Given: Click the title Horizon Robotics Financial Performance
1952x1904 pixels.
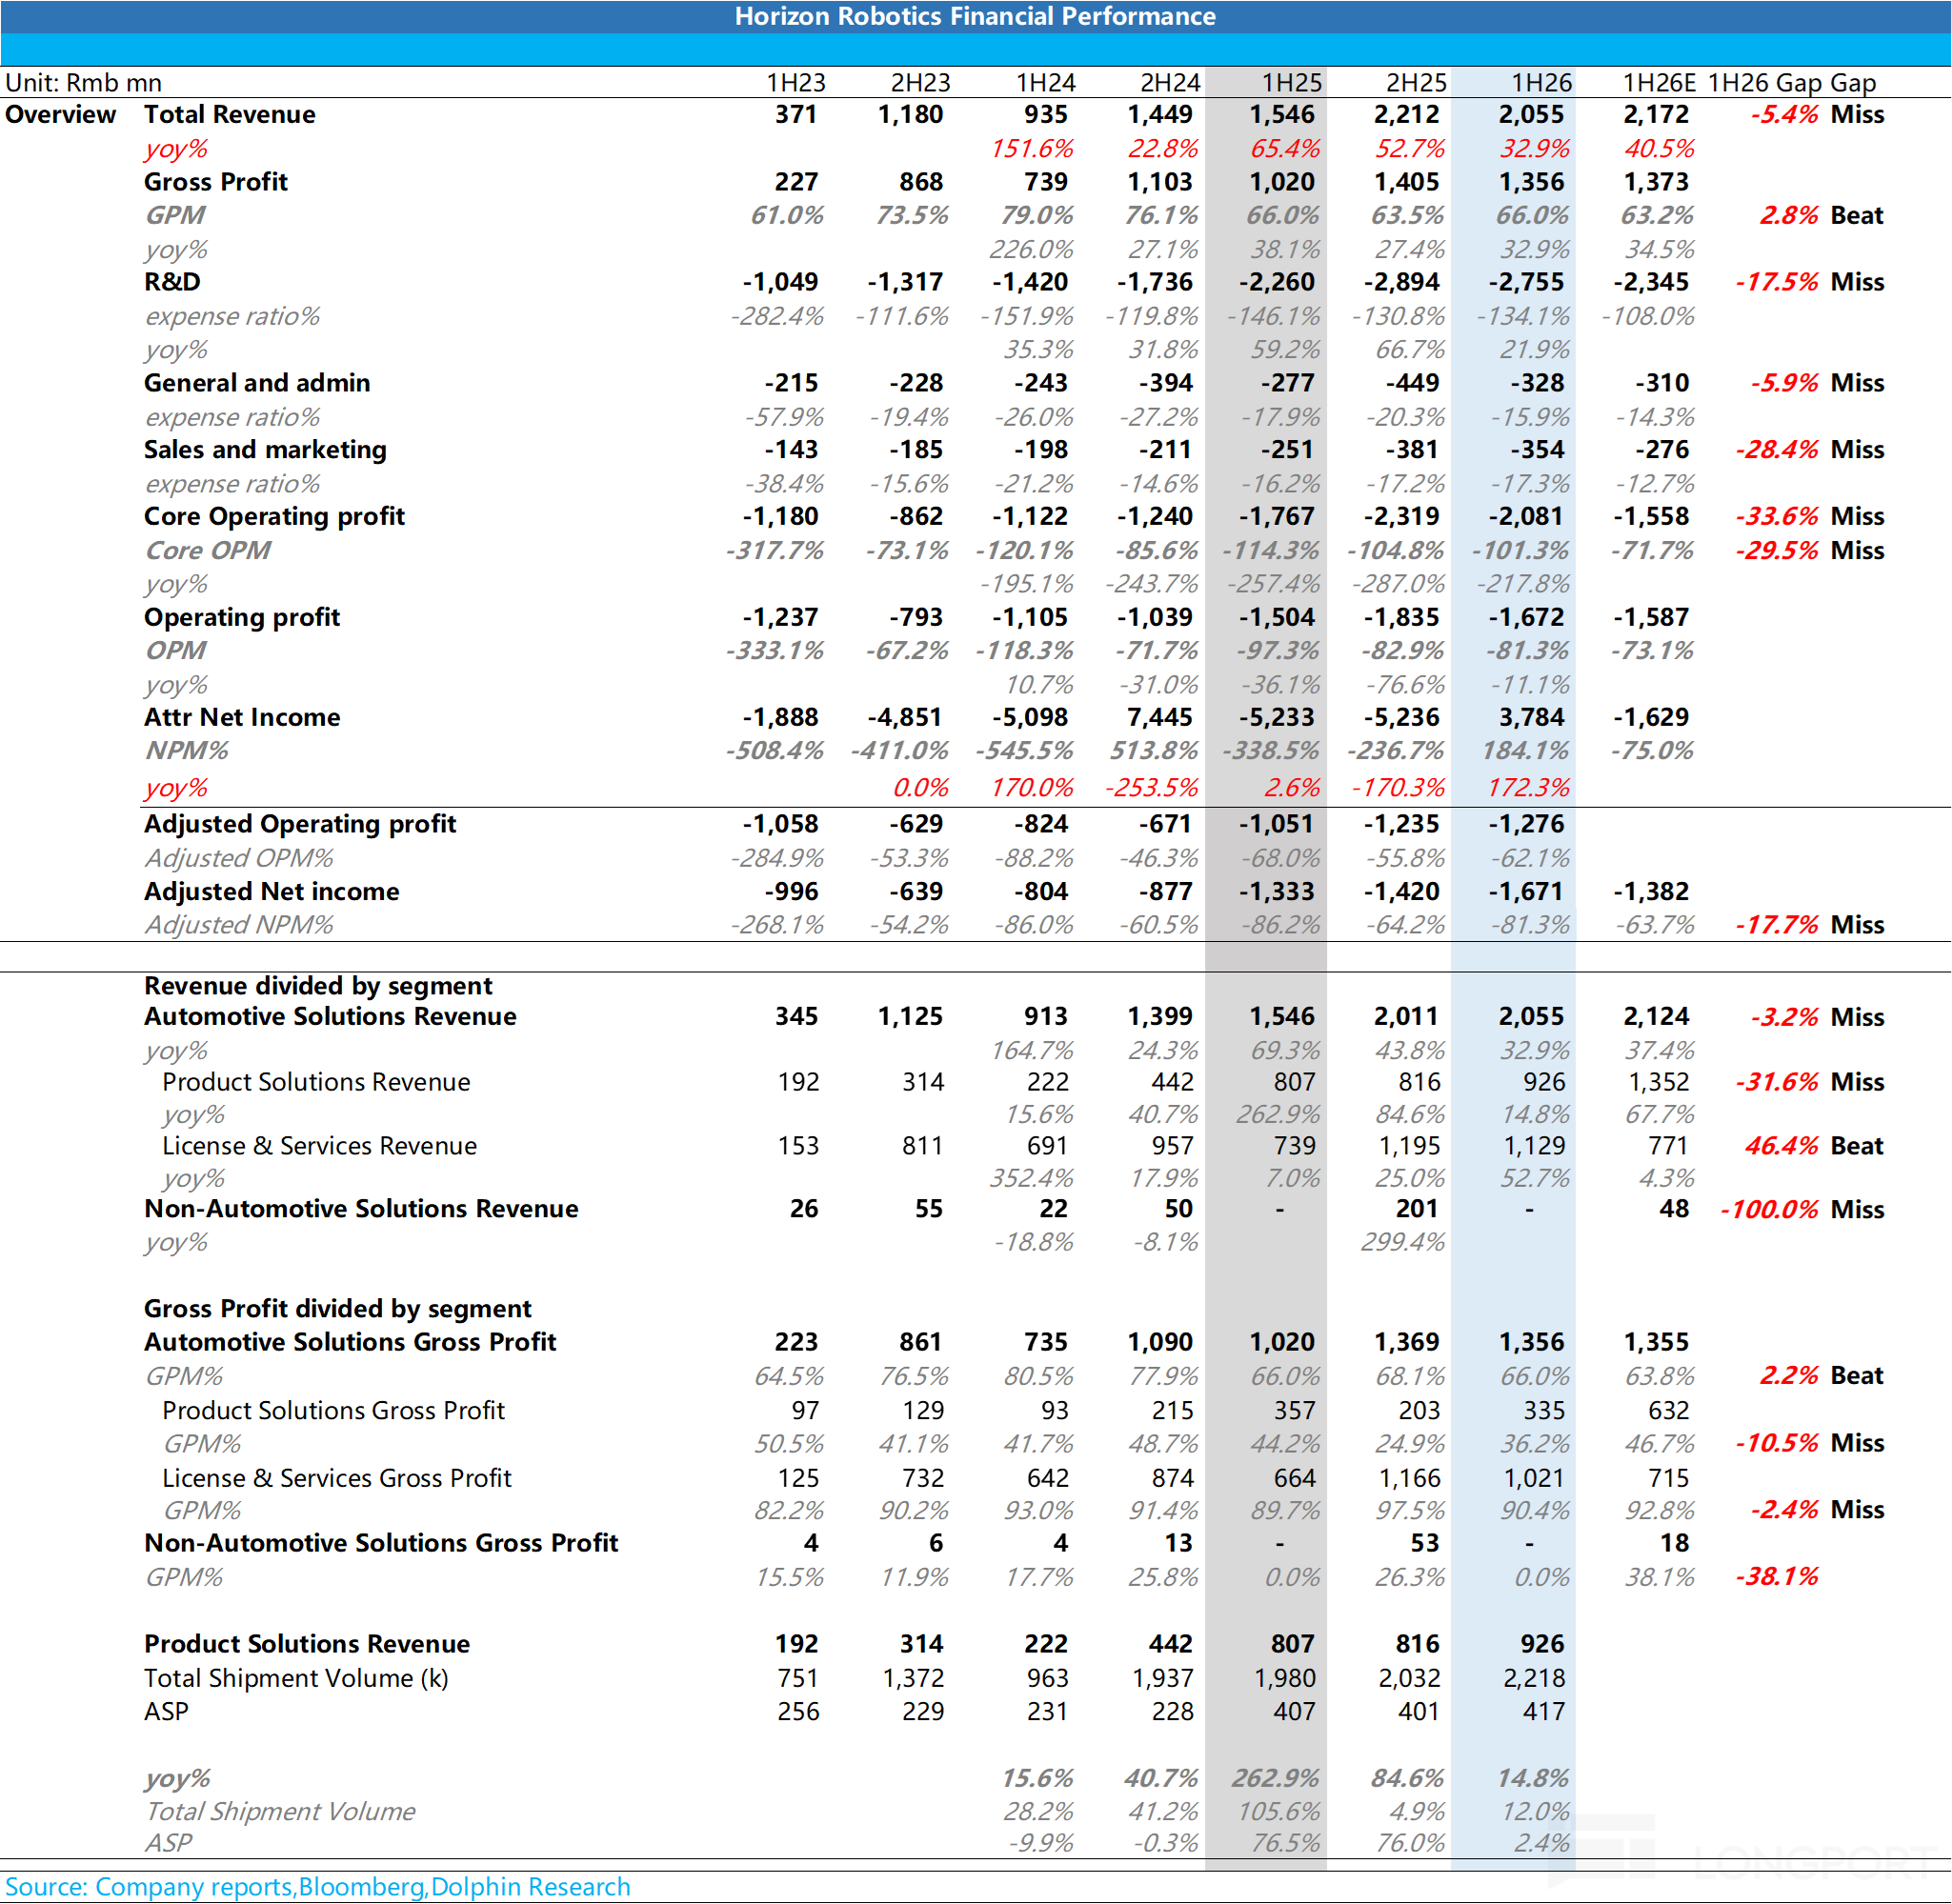Looking at the screenshot, I should [x=975, y=16].
